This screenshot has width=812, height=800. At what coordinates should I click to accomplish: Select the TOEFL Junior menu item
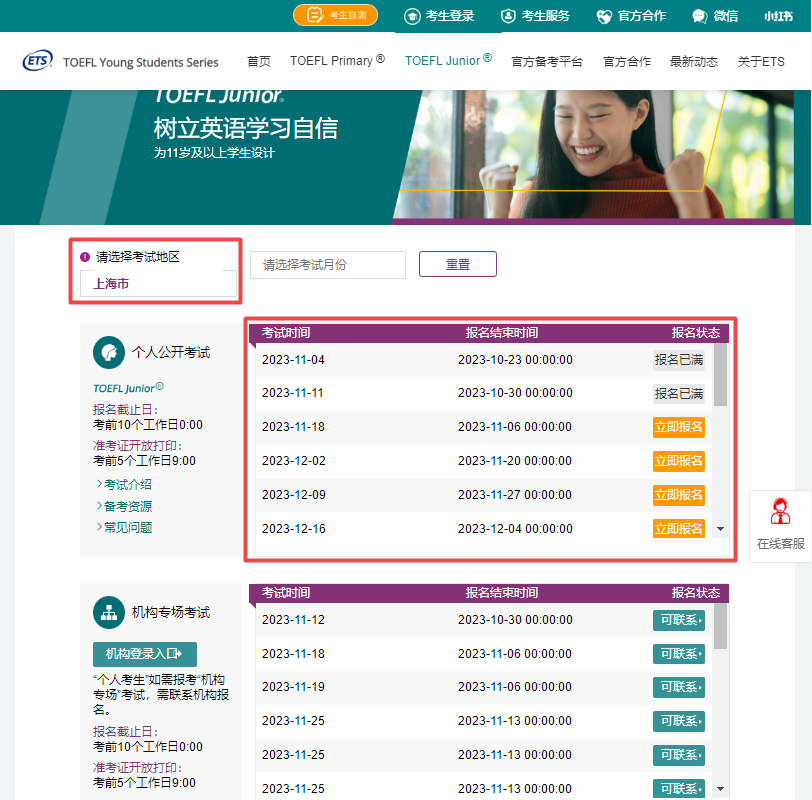coord(448,61)
